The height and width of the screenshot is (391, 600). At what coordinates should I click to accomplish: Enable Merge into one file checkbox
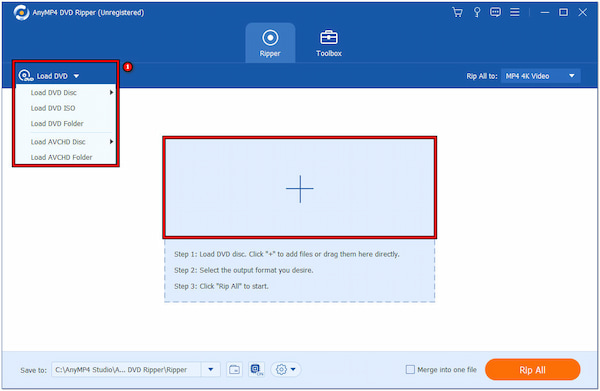pyautogui.click(x=410, y=370)
